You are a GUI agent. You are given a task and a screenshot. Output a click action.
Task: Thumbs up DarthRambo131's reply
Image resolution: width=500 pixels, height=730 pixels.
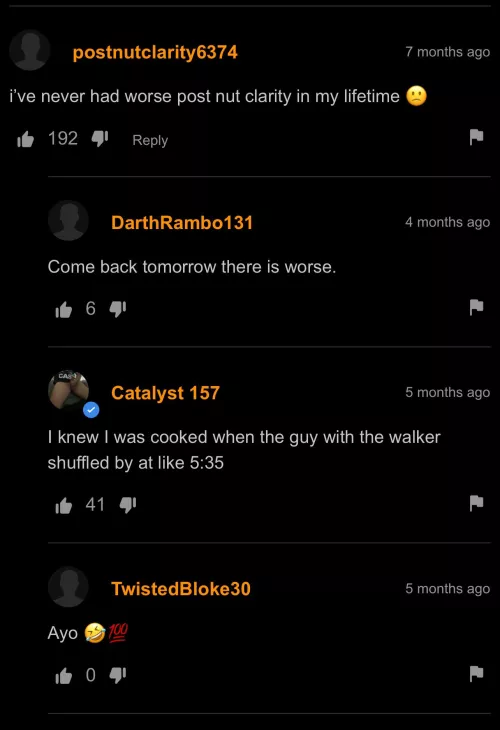[64, 309]
